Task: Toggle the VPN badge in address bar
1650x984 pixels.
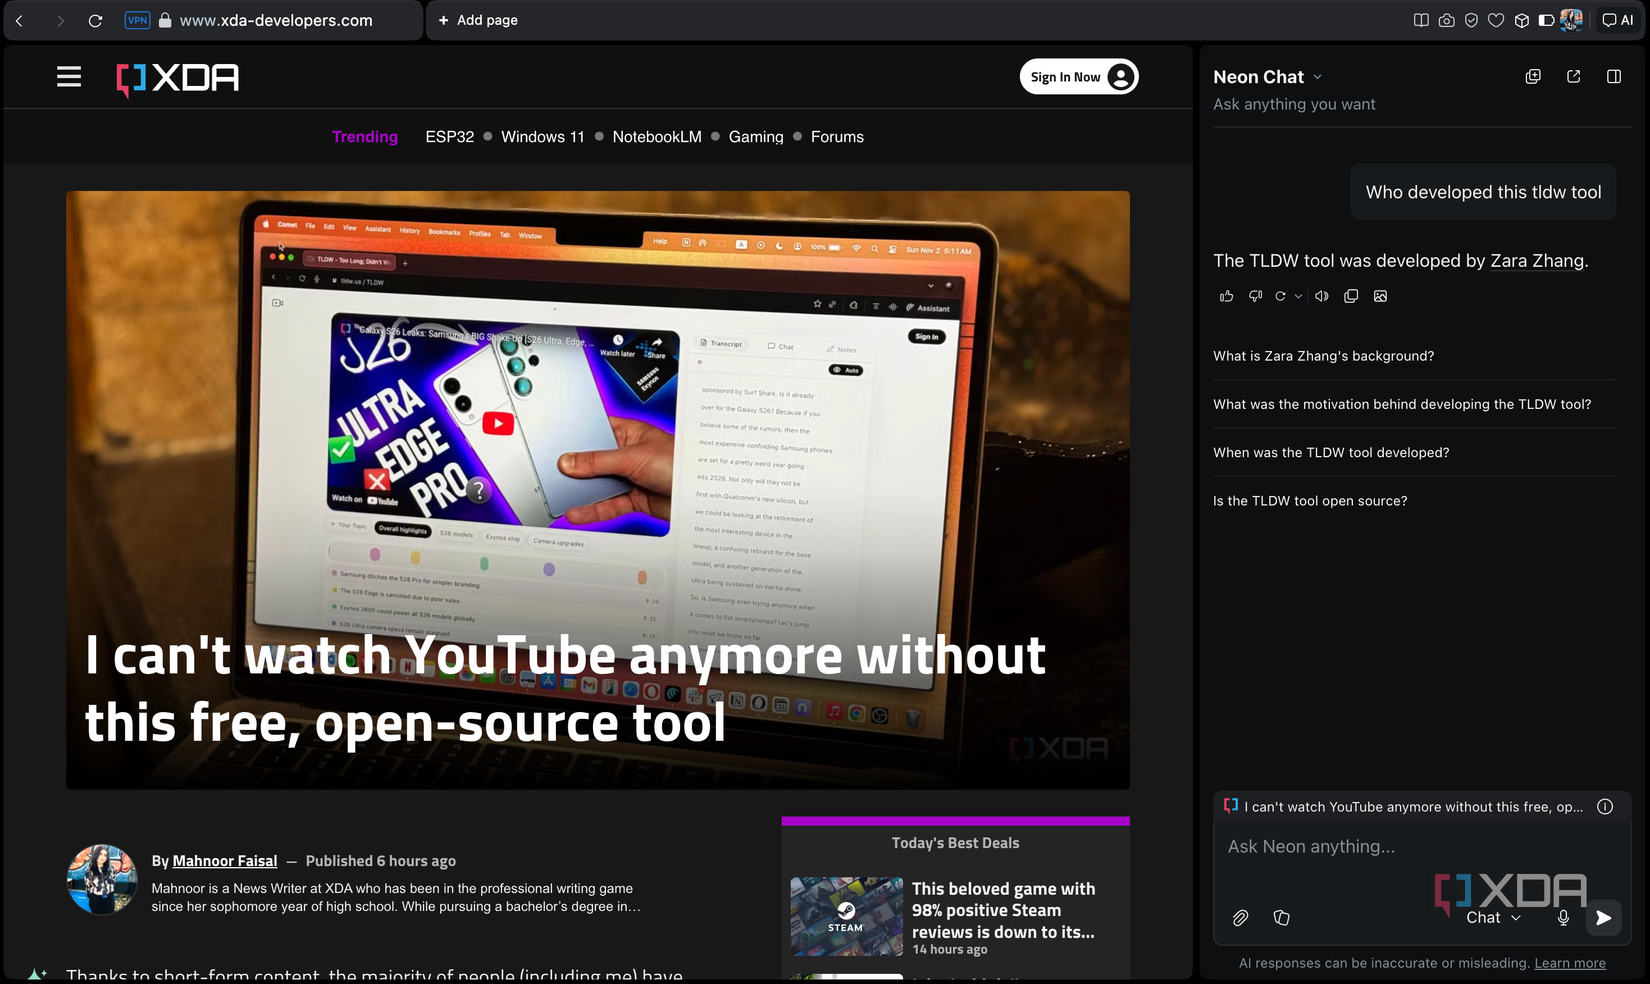Action: point(137,20)
